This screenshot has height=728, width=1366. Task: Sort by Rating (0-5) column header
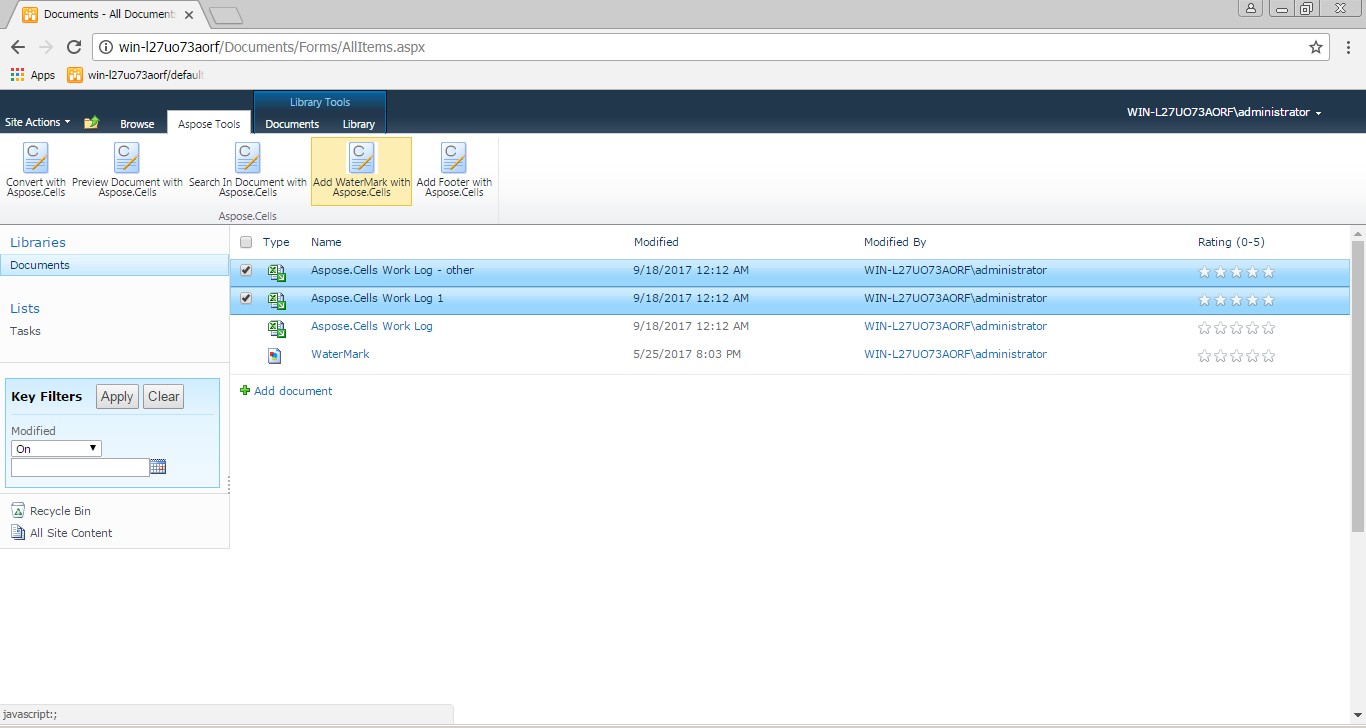(x=1231, y=242)
